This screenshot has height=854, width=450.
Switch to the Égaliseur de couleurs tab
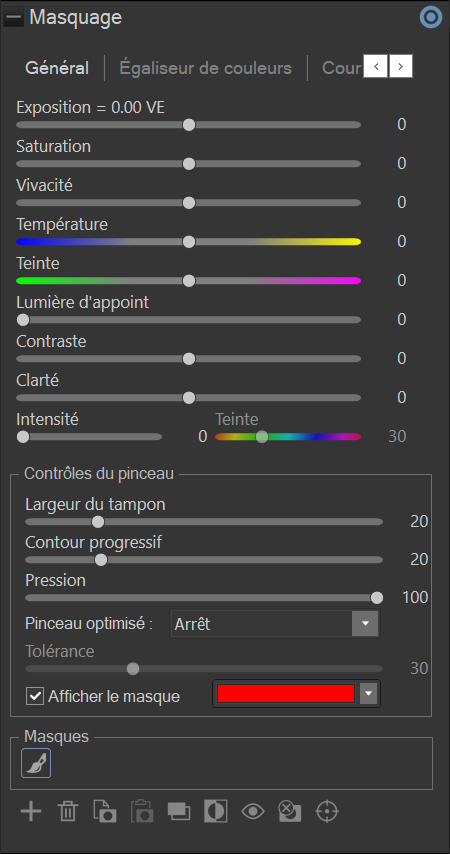[205, 68]
